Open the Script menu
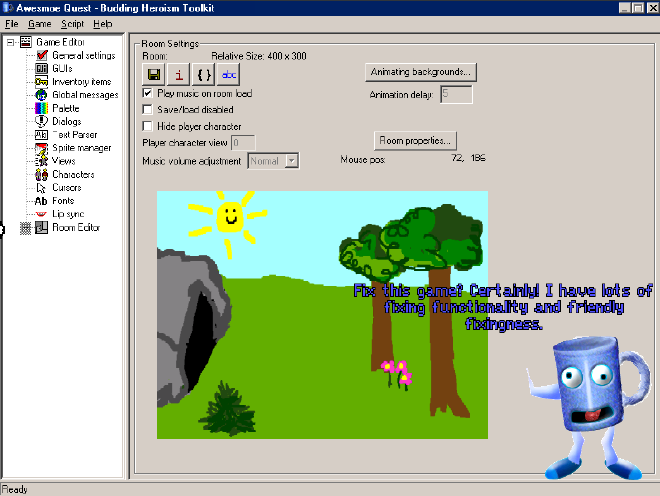 (x=72, y=22)
